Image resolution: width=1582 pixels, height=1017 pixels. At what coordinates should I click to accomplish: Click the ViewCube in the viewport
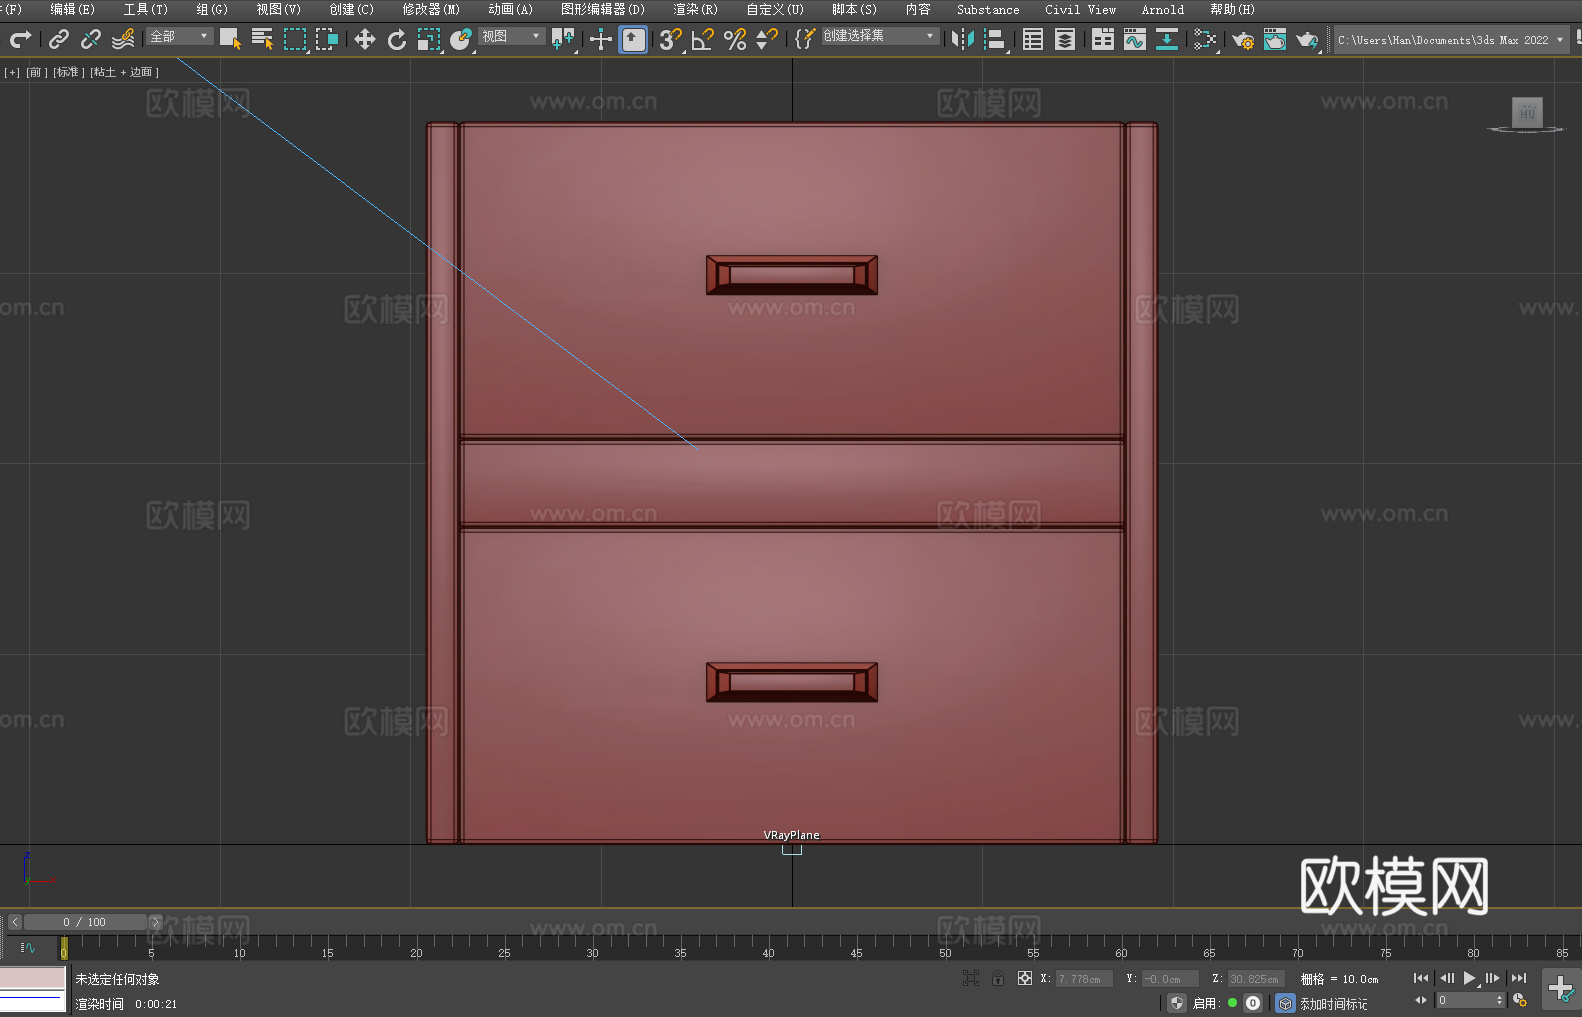(1526, 113)
